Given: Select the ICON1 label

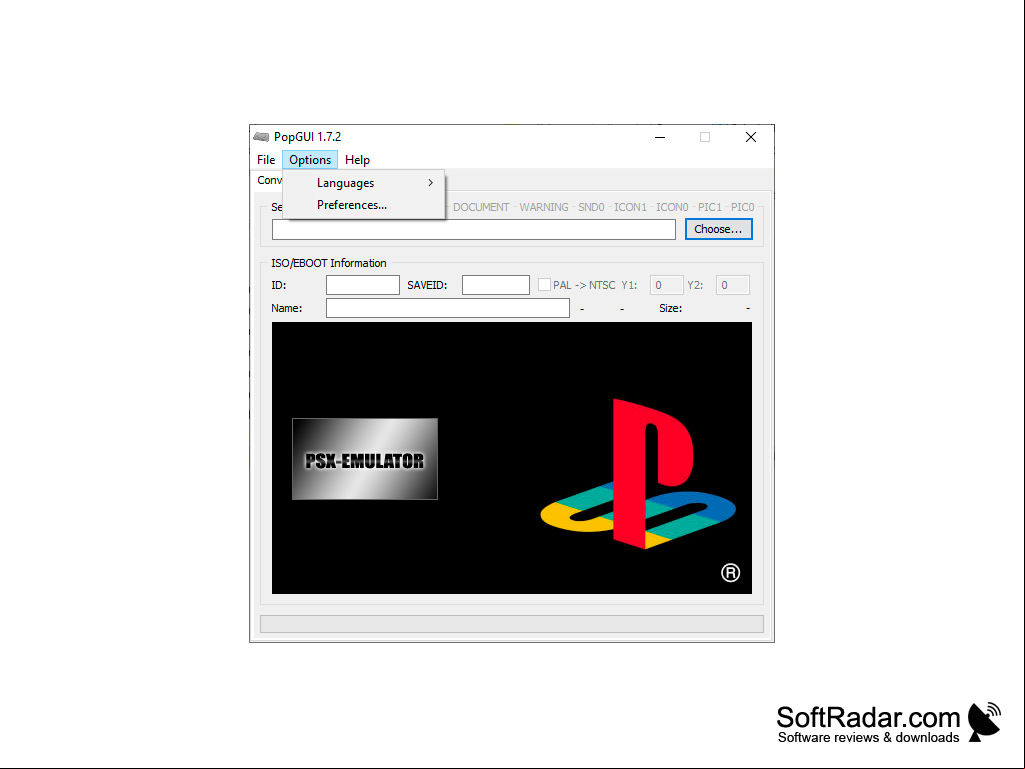Looking at the screenshot, I should [x=630, y=207].
